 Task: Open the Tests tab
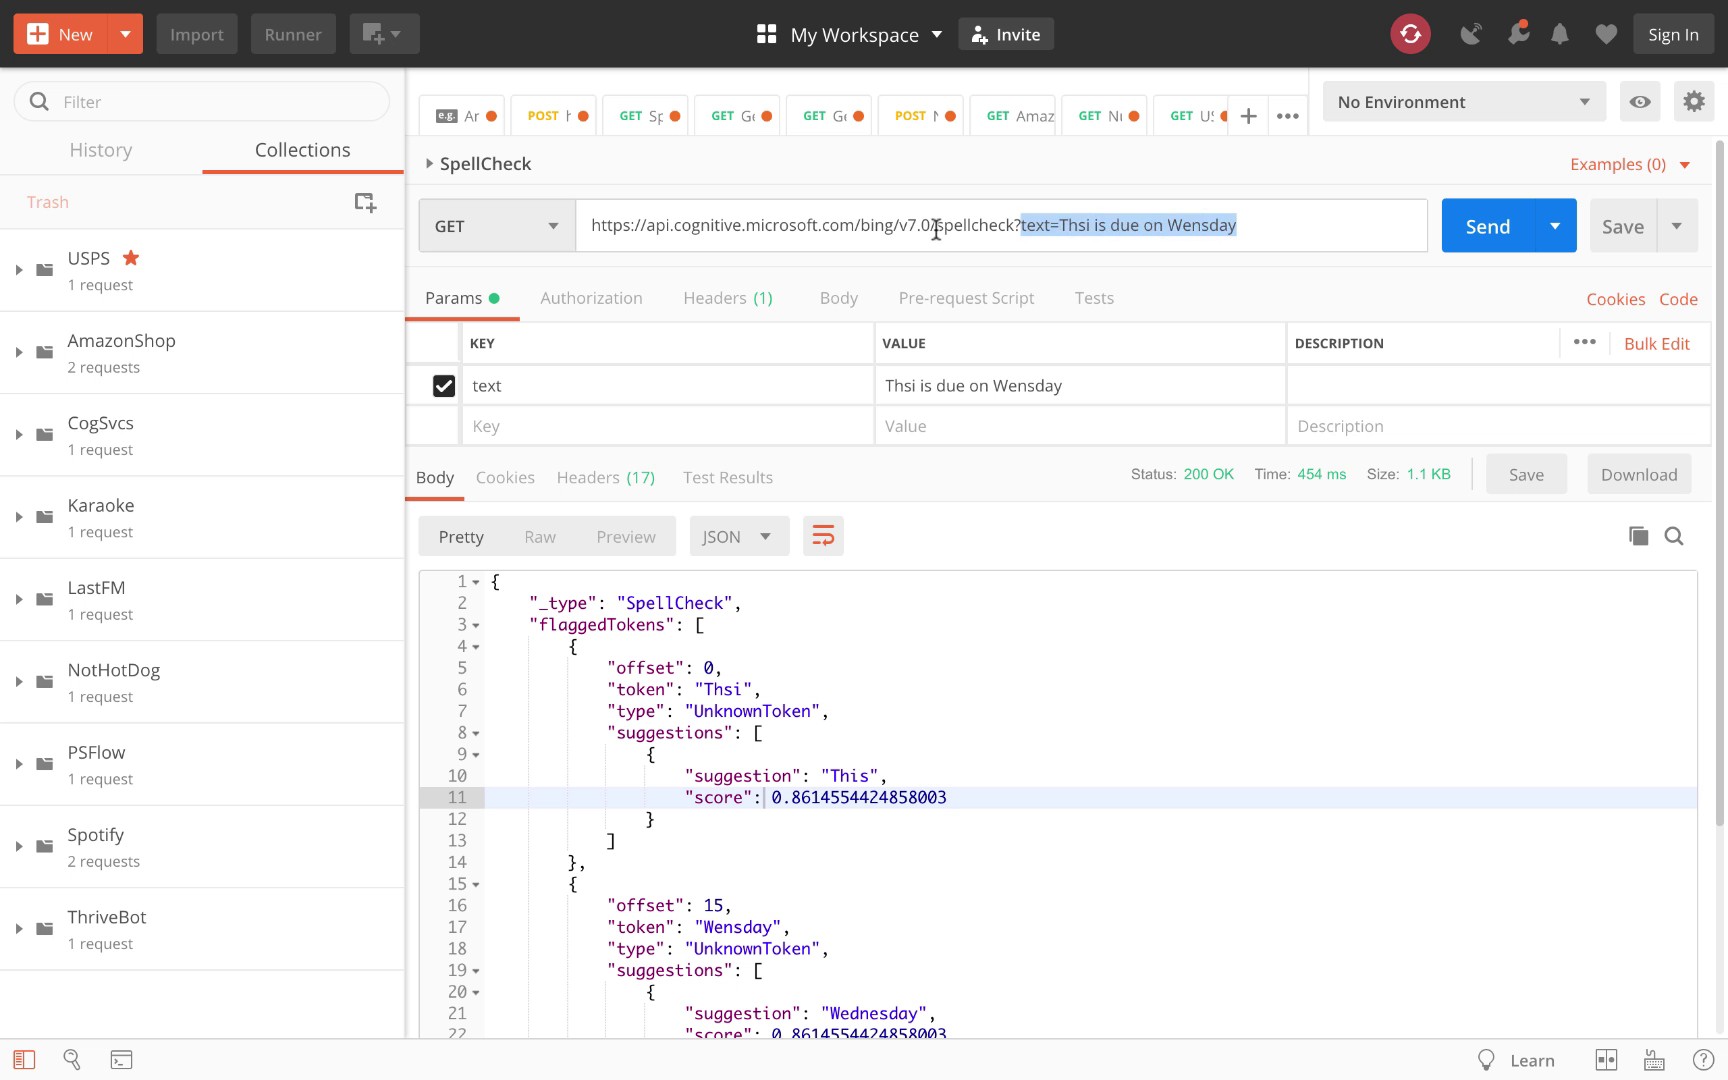click(x=1094, y=298)
